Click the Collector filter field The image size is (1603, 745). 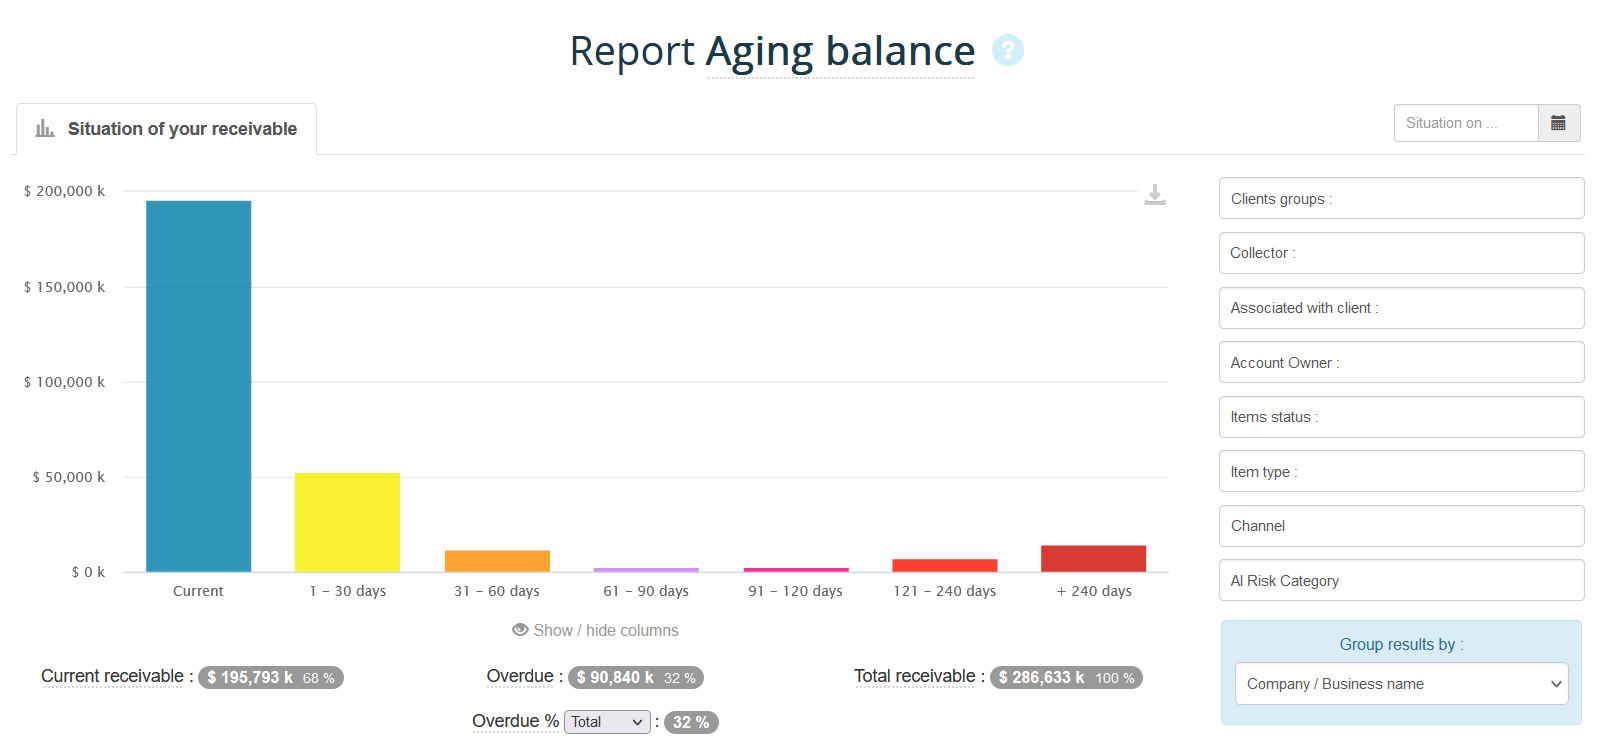[x=1401, y=253]
